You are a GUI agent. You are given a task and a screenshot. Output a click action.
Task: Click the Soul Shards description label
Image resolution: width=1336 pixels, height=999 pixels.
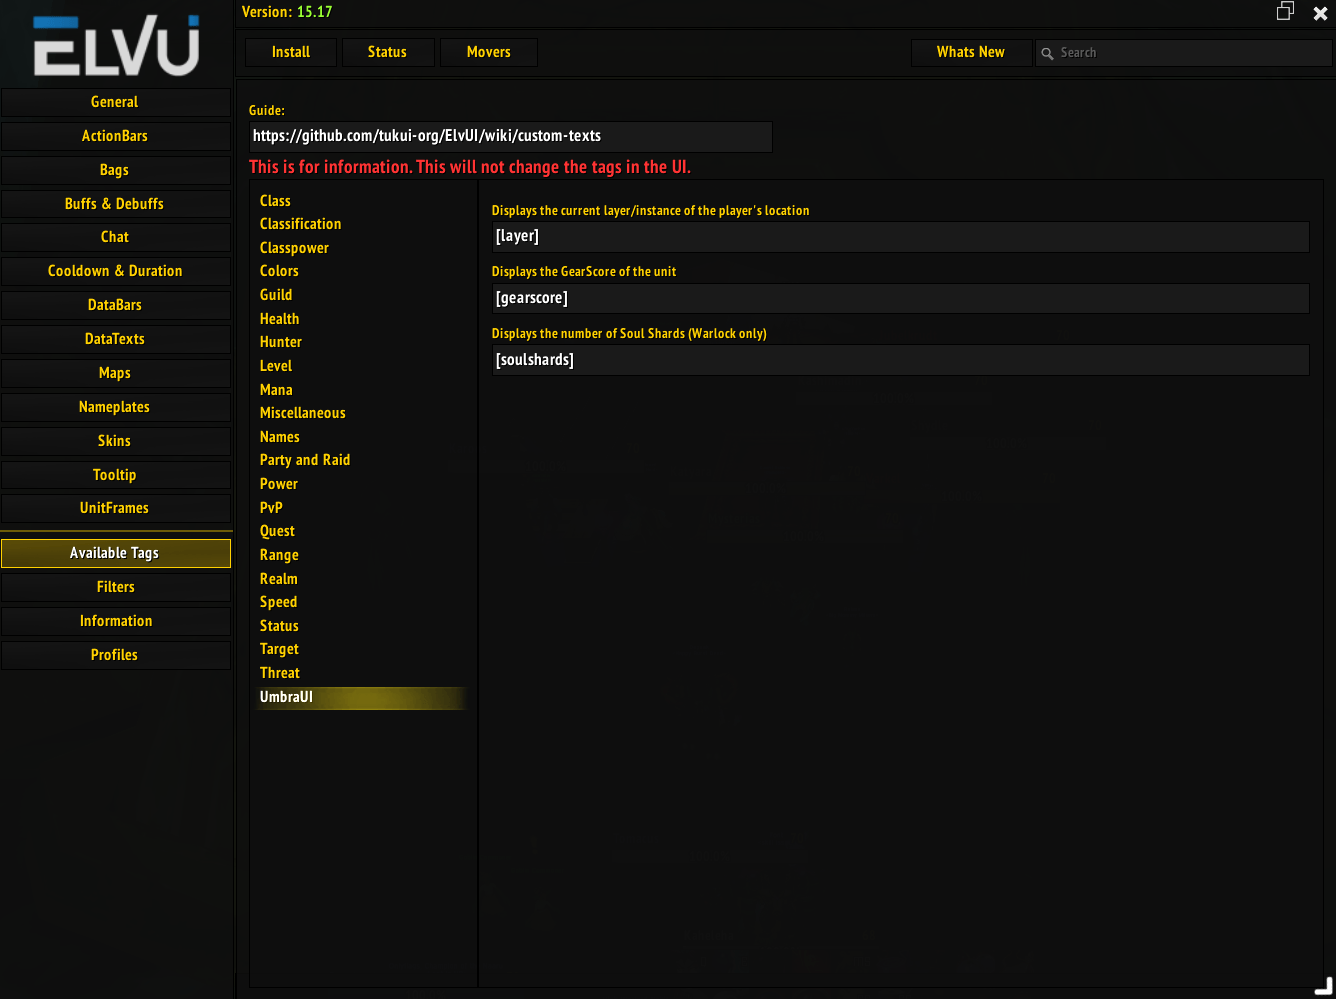pos(629,334)
